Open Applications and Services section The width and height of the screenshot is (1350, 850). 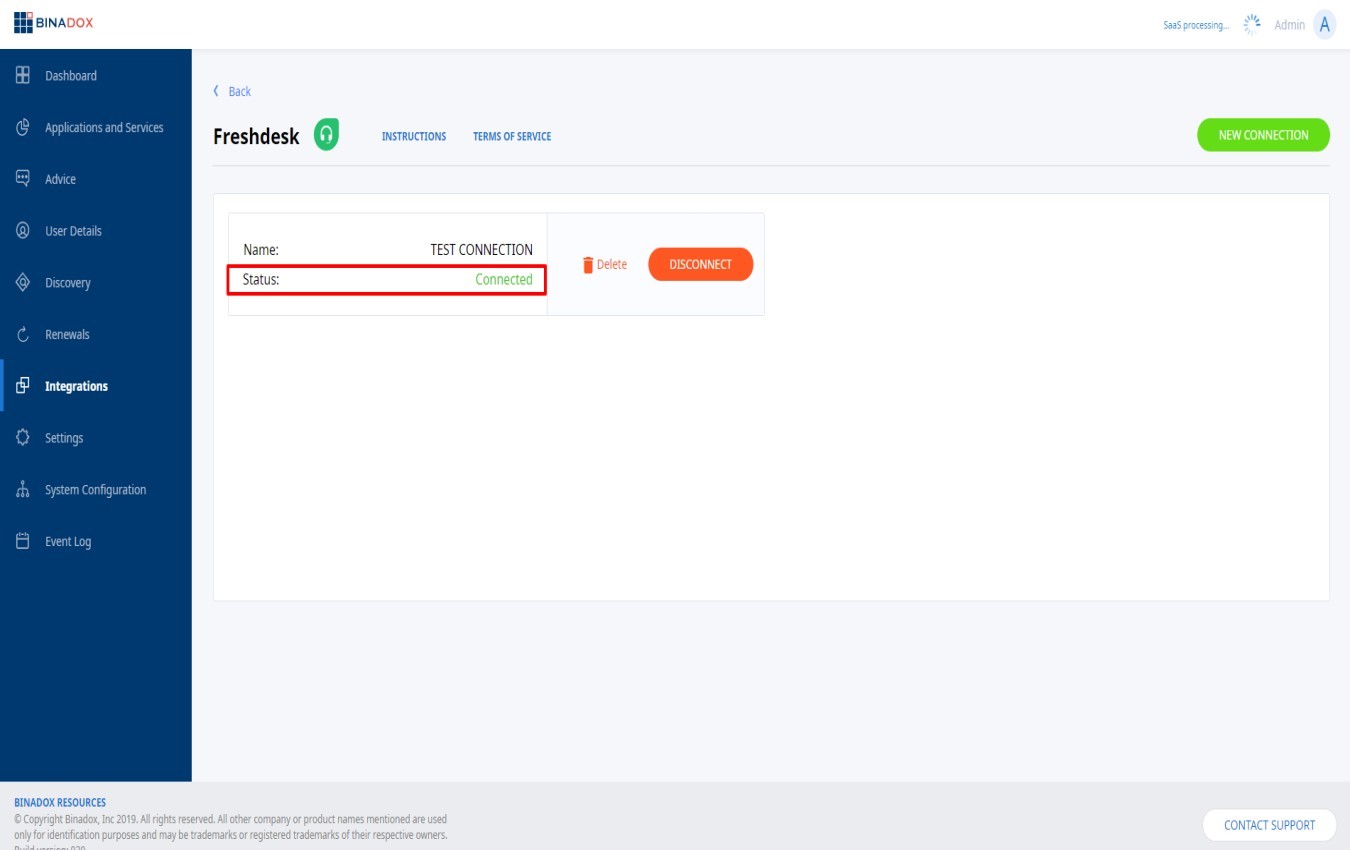pyautogui.click(x=104, y=128)
